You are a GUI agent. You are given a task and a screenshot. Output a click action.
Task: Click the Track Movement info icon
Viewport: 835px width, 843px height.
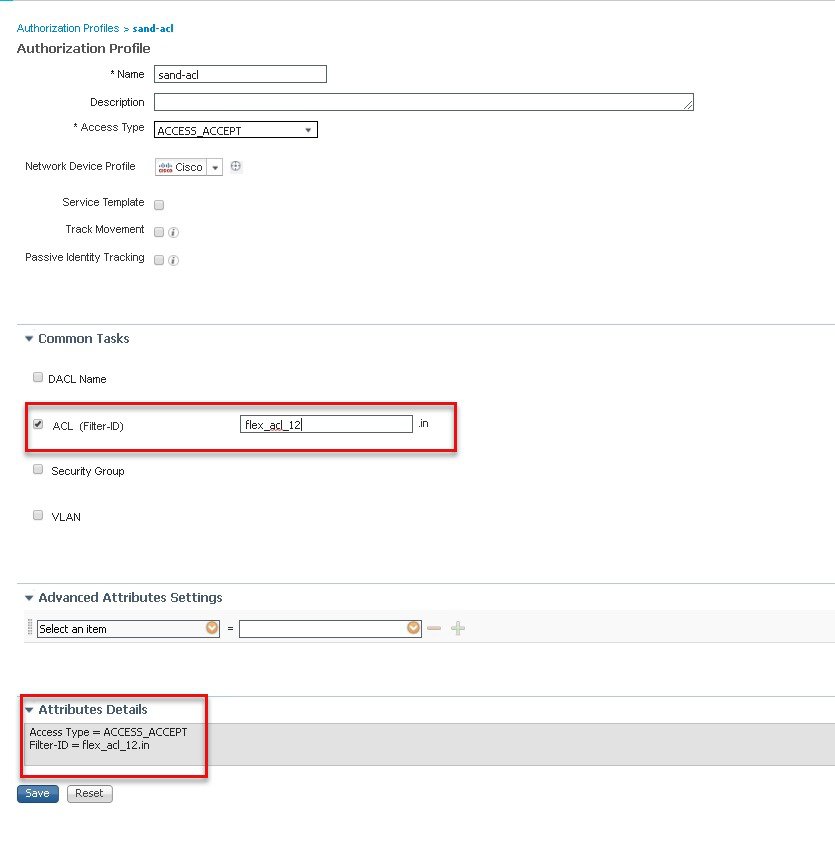pyautogui.click(x=173, y=232)
